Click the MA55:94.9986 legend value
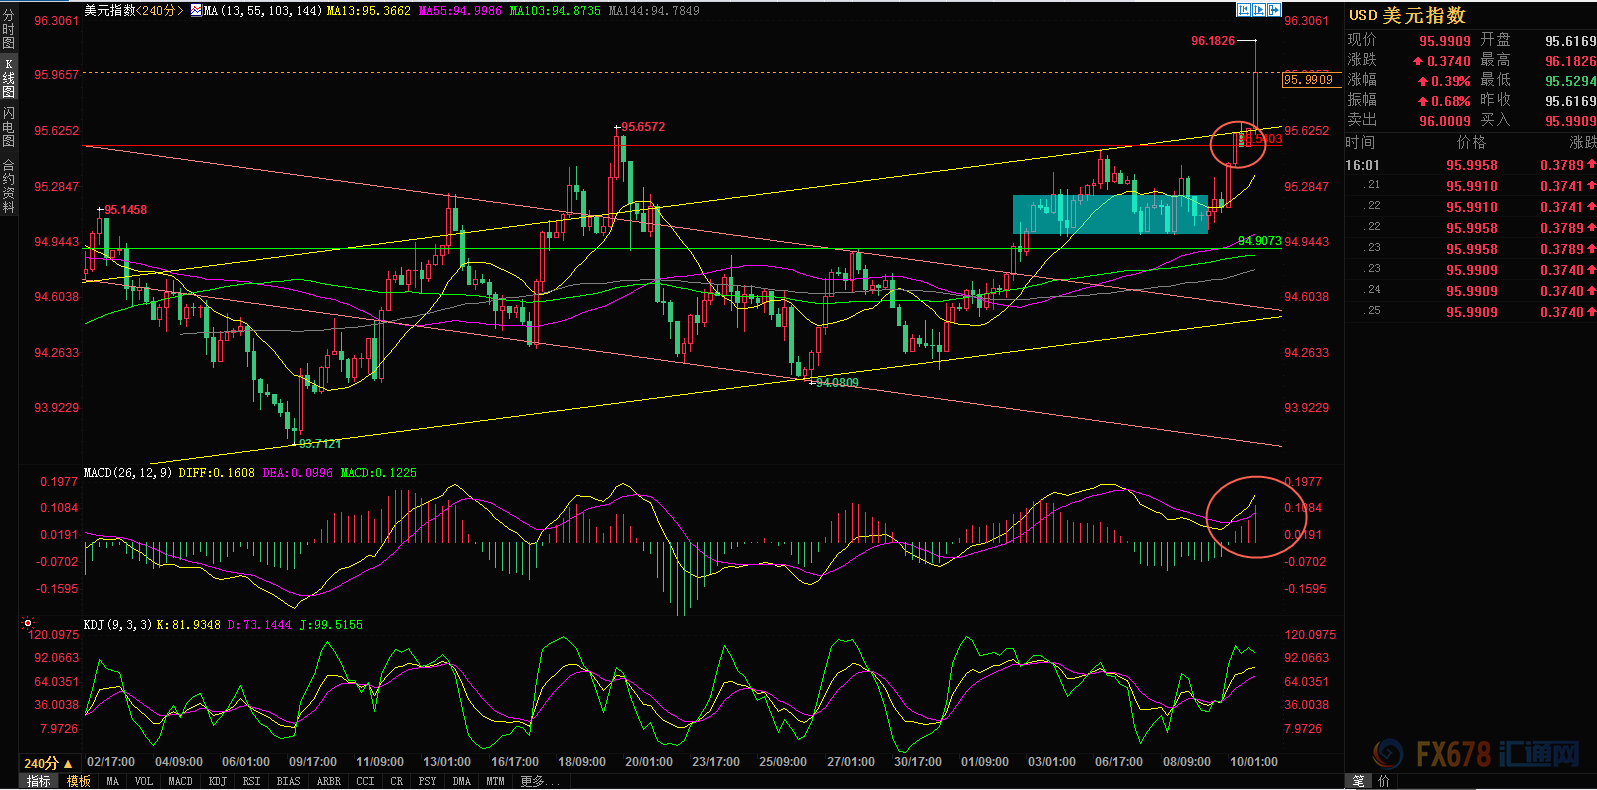 click(x=460, y=11)
